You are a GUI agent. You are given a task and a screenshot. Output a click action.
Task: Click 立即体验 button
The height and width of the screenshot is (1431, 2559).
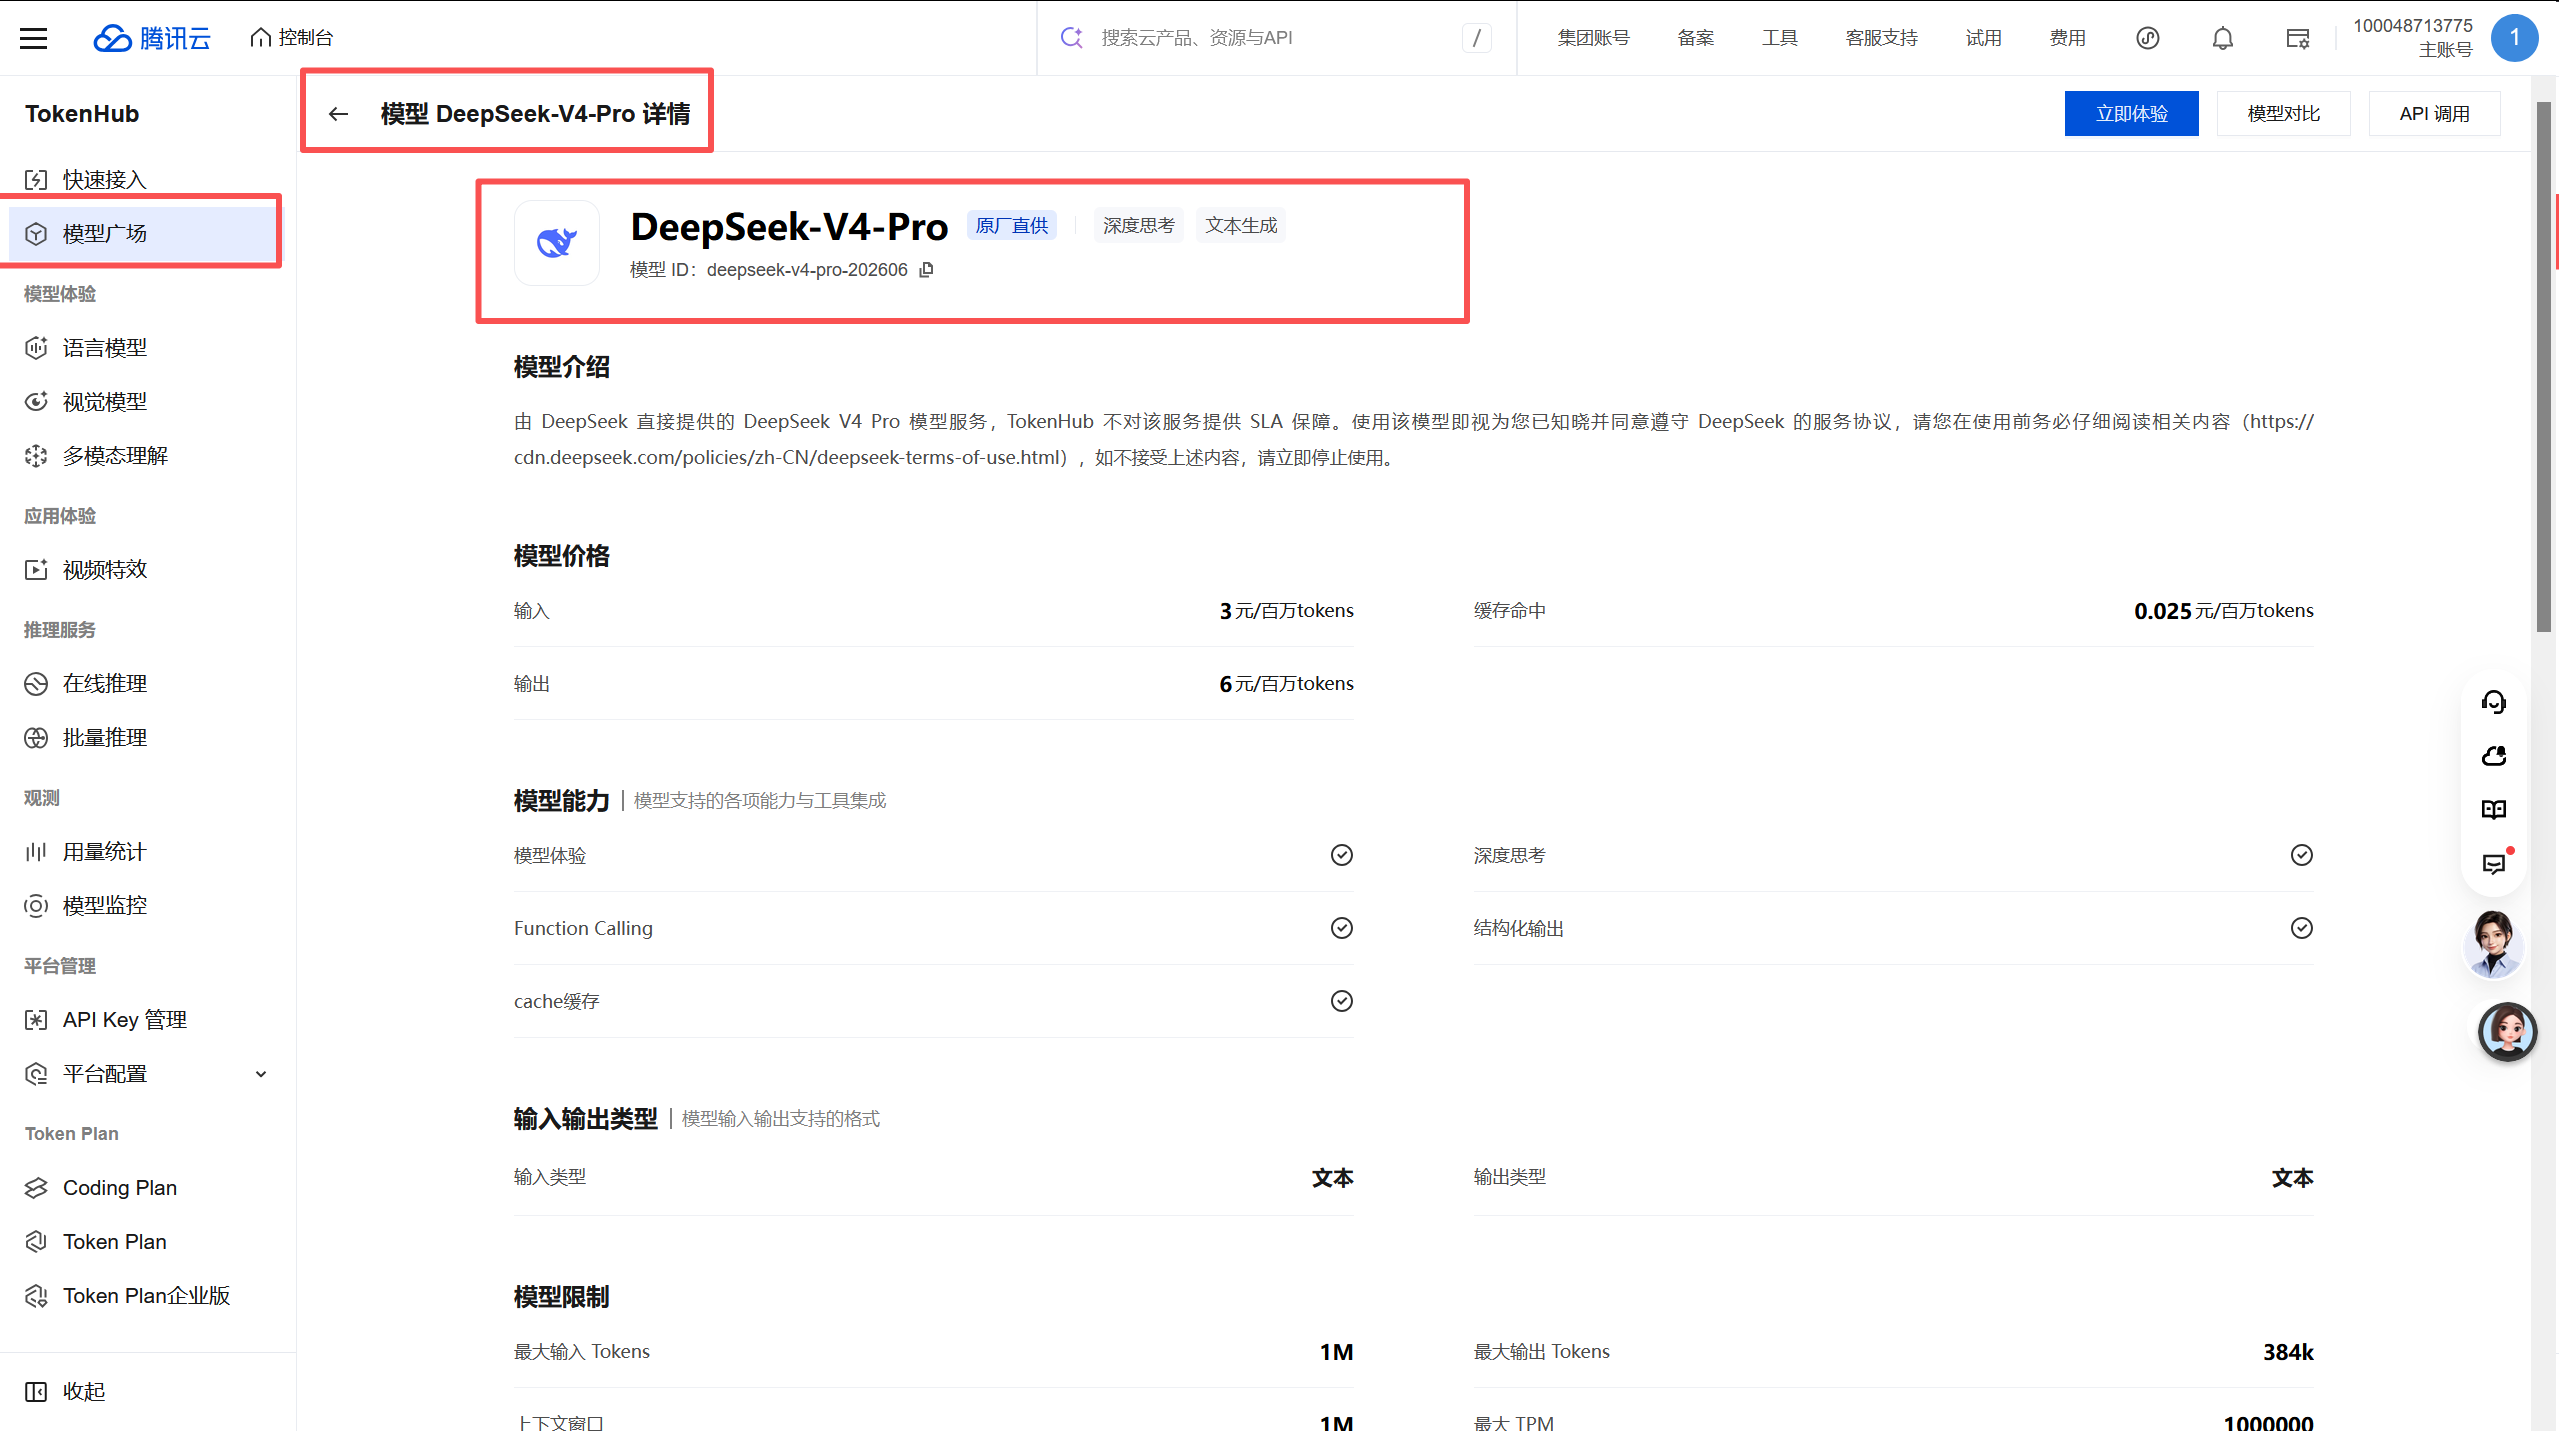2132,114
